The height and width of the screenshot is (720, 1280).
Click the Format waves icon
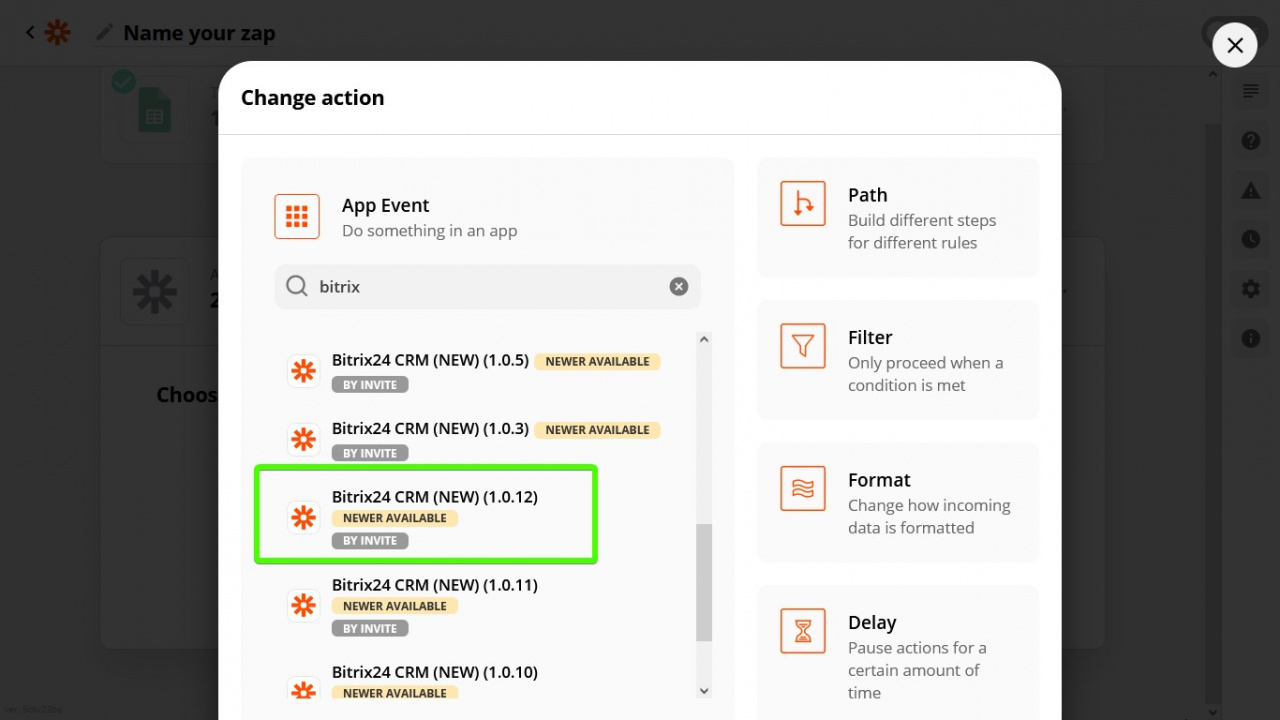(803, 489)
